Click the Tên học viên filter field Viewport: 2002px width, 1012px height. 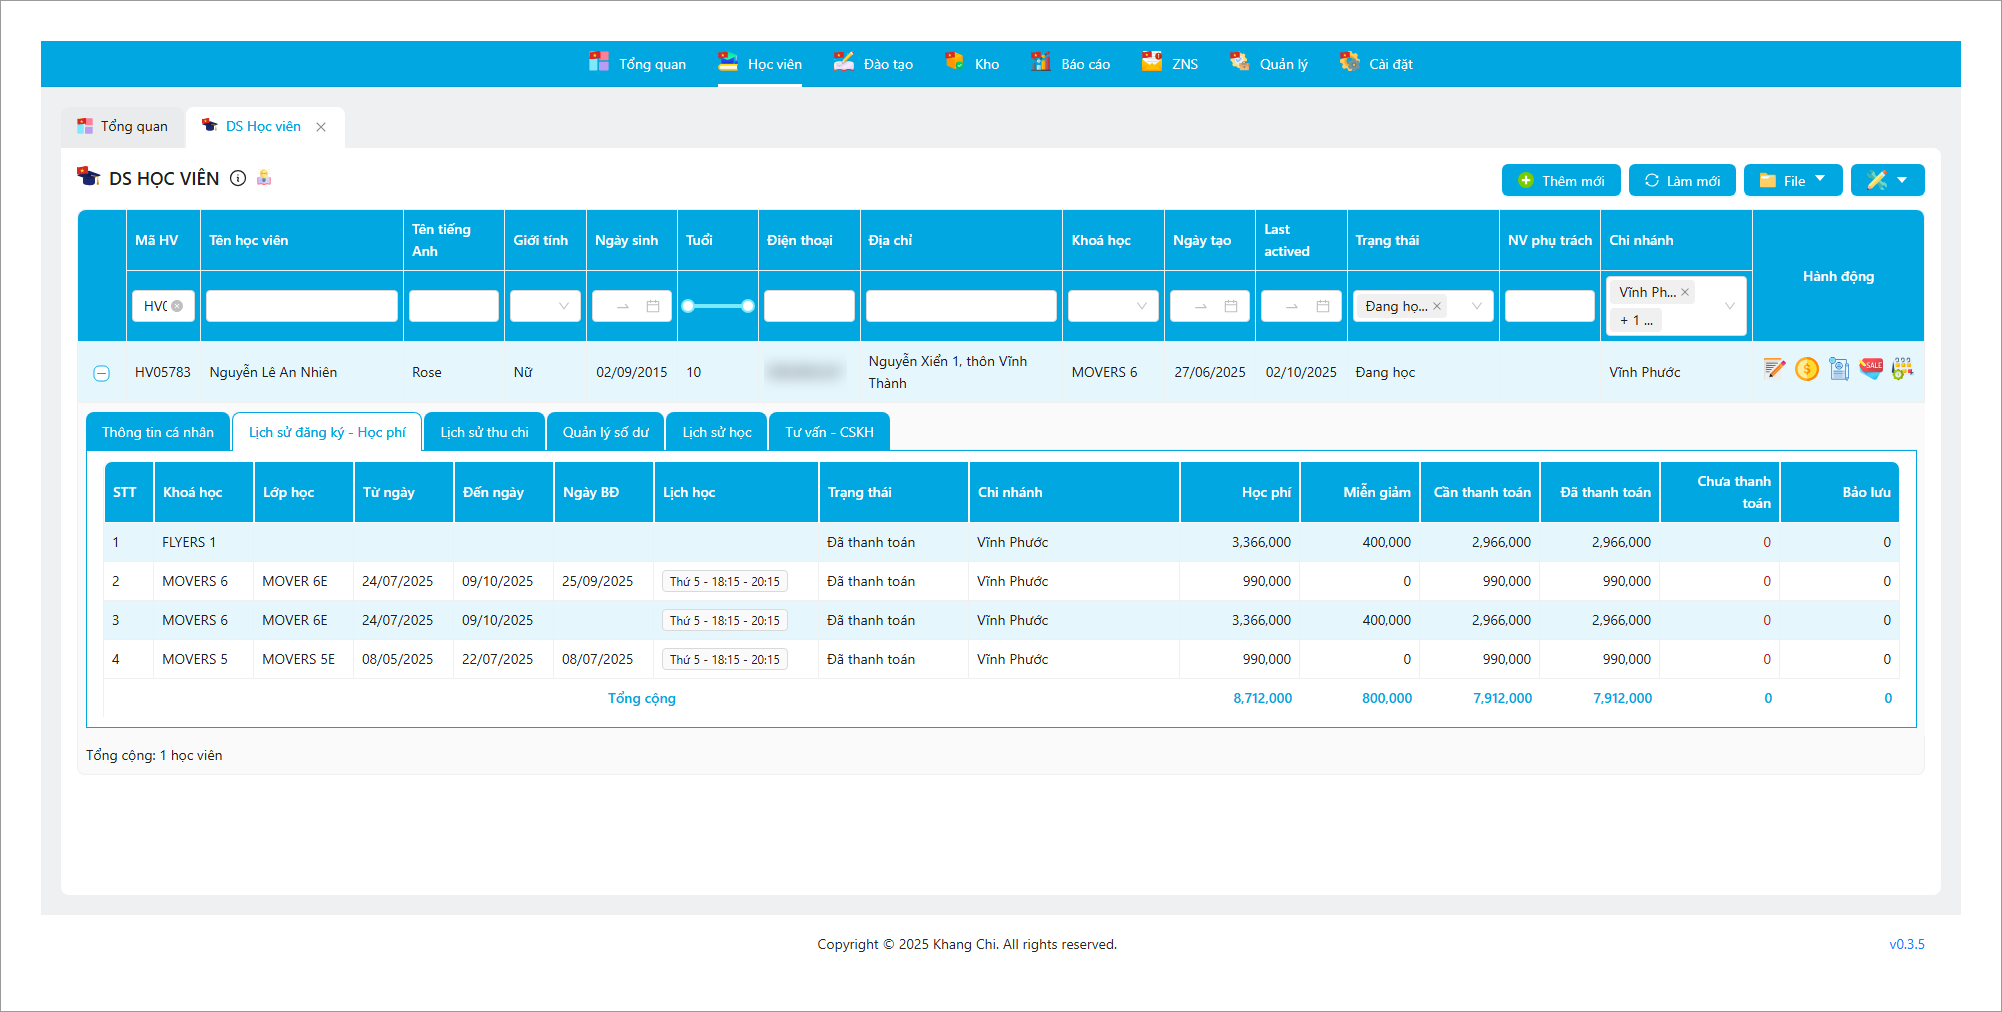pos(301,306)
